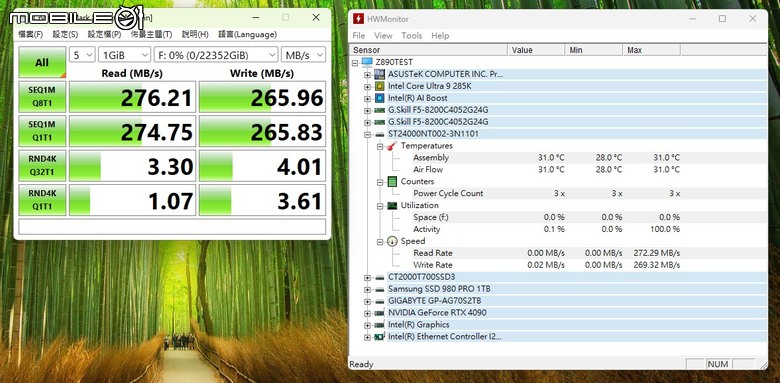Run the RND4K Q32T1 test

(42, 166)
